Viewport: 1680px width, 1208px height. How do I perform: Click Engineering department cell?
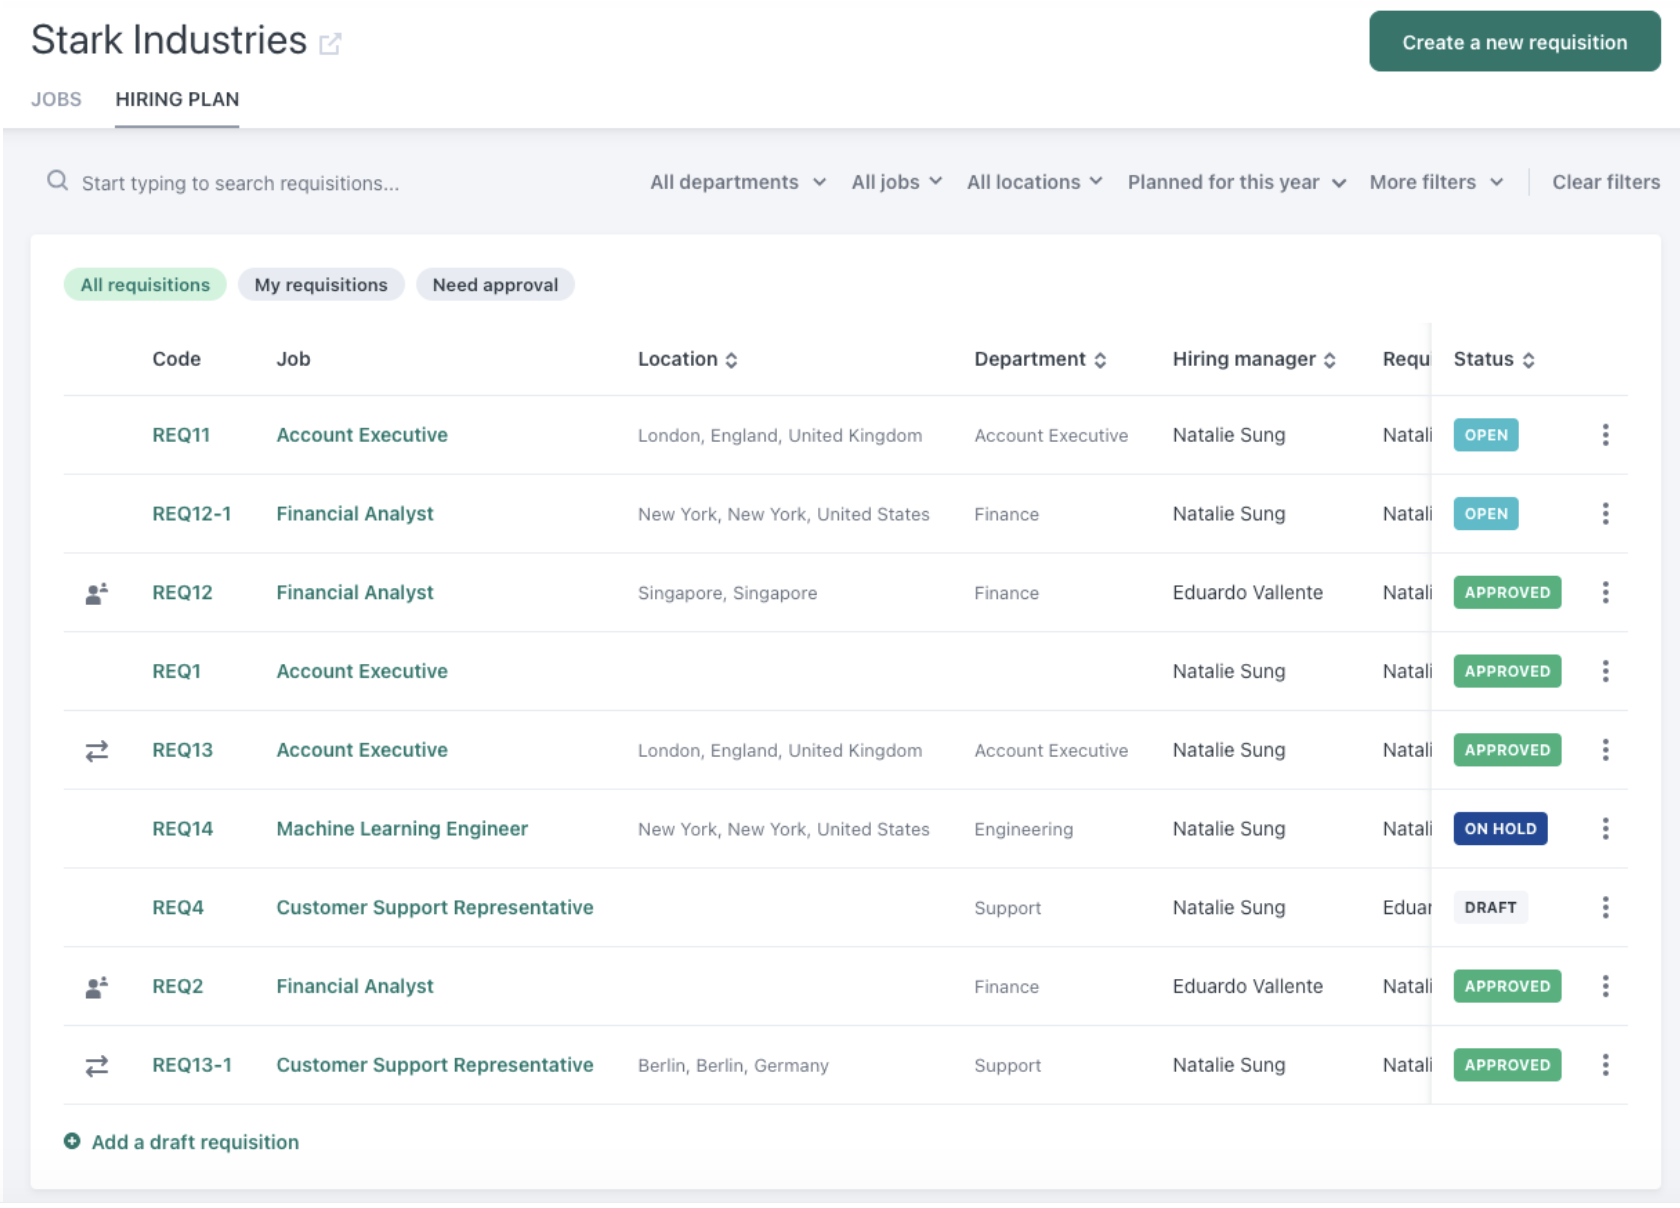[x=1023, y=829]
